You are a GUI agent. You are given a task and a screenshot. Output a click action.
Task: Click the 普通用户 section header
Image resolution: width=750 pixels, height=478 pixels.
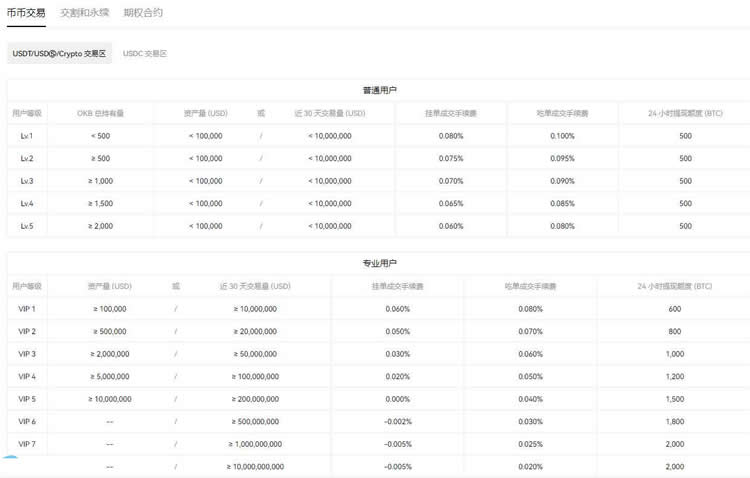click(379, 90)
